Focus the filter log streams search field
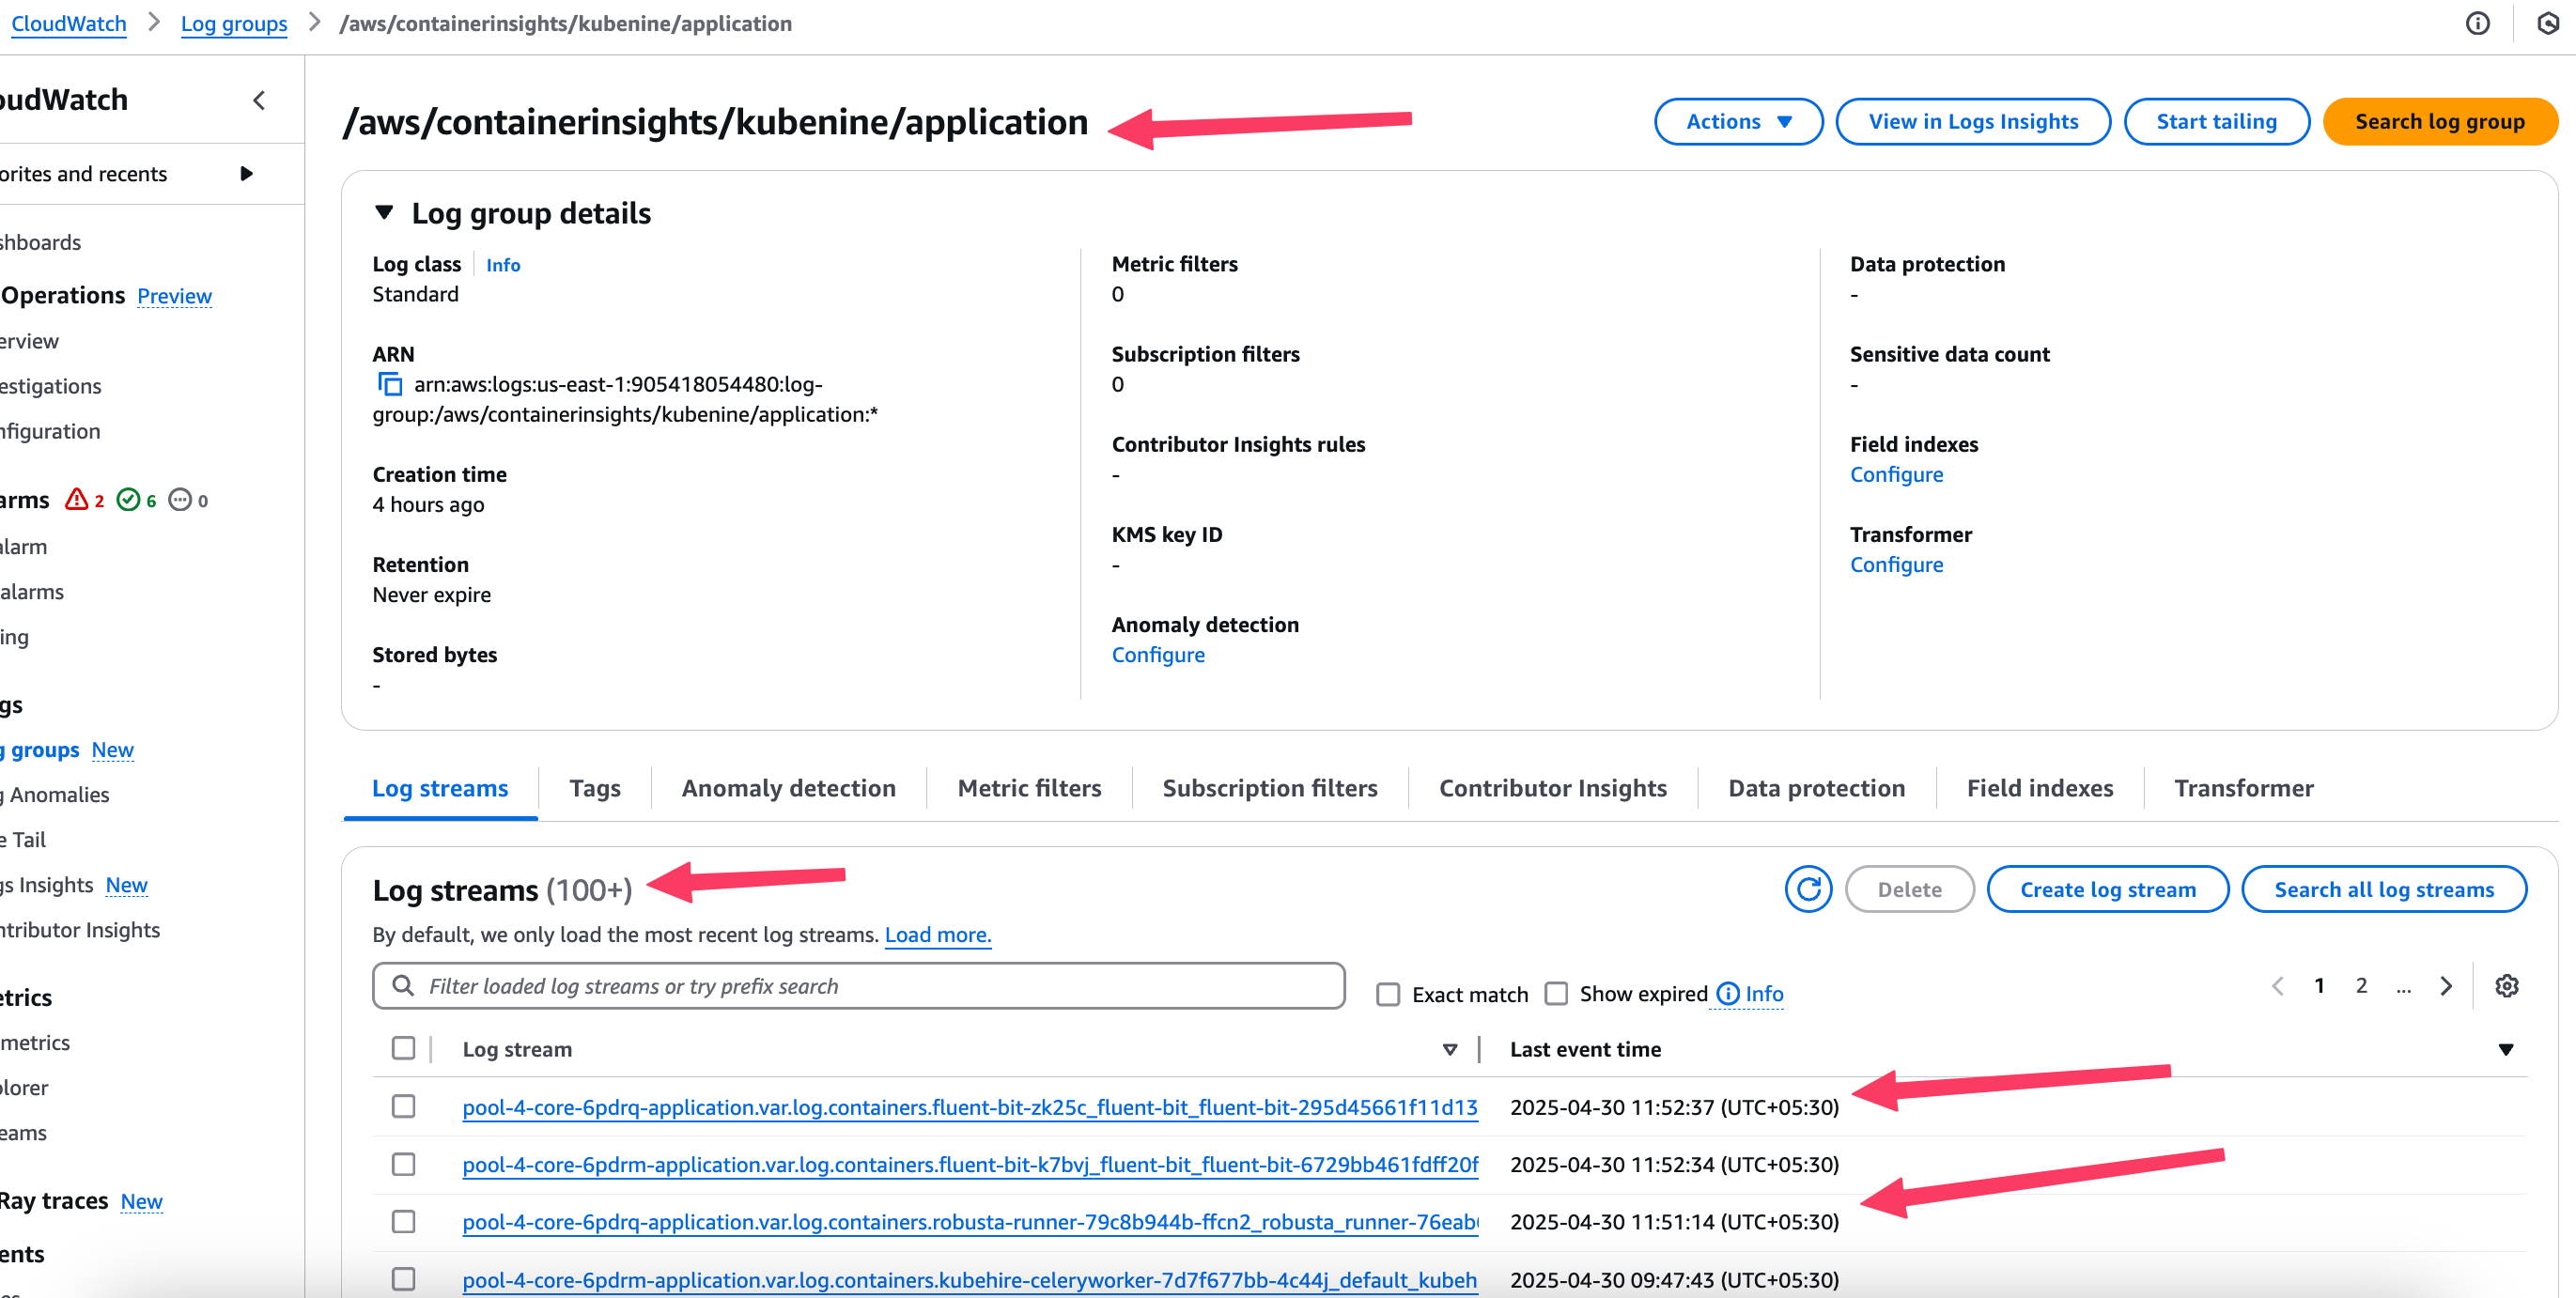 (x=858, y=986)
